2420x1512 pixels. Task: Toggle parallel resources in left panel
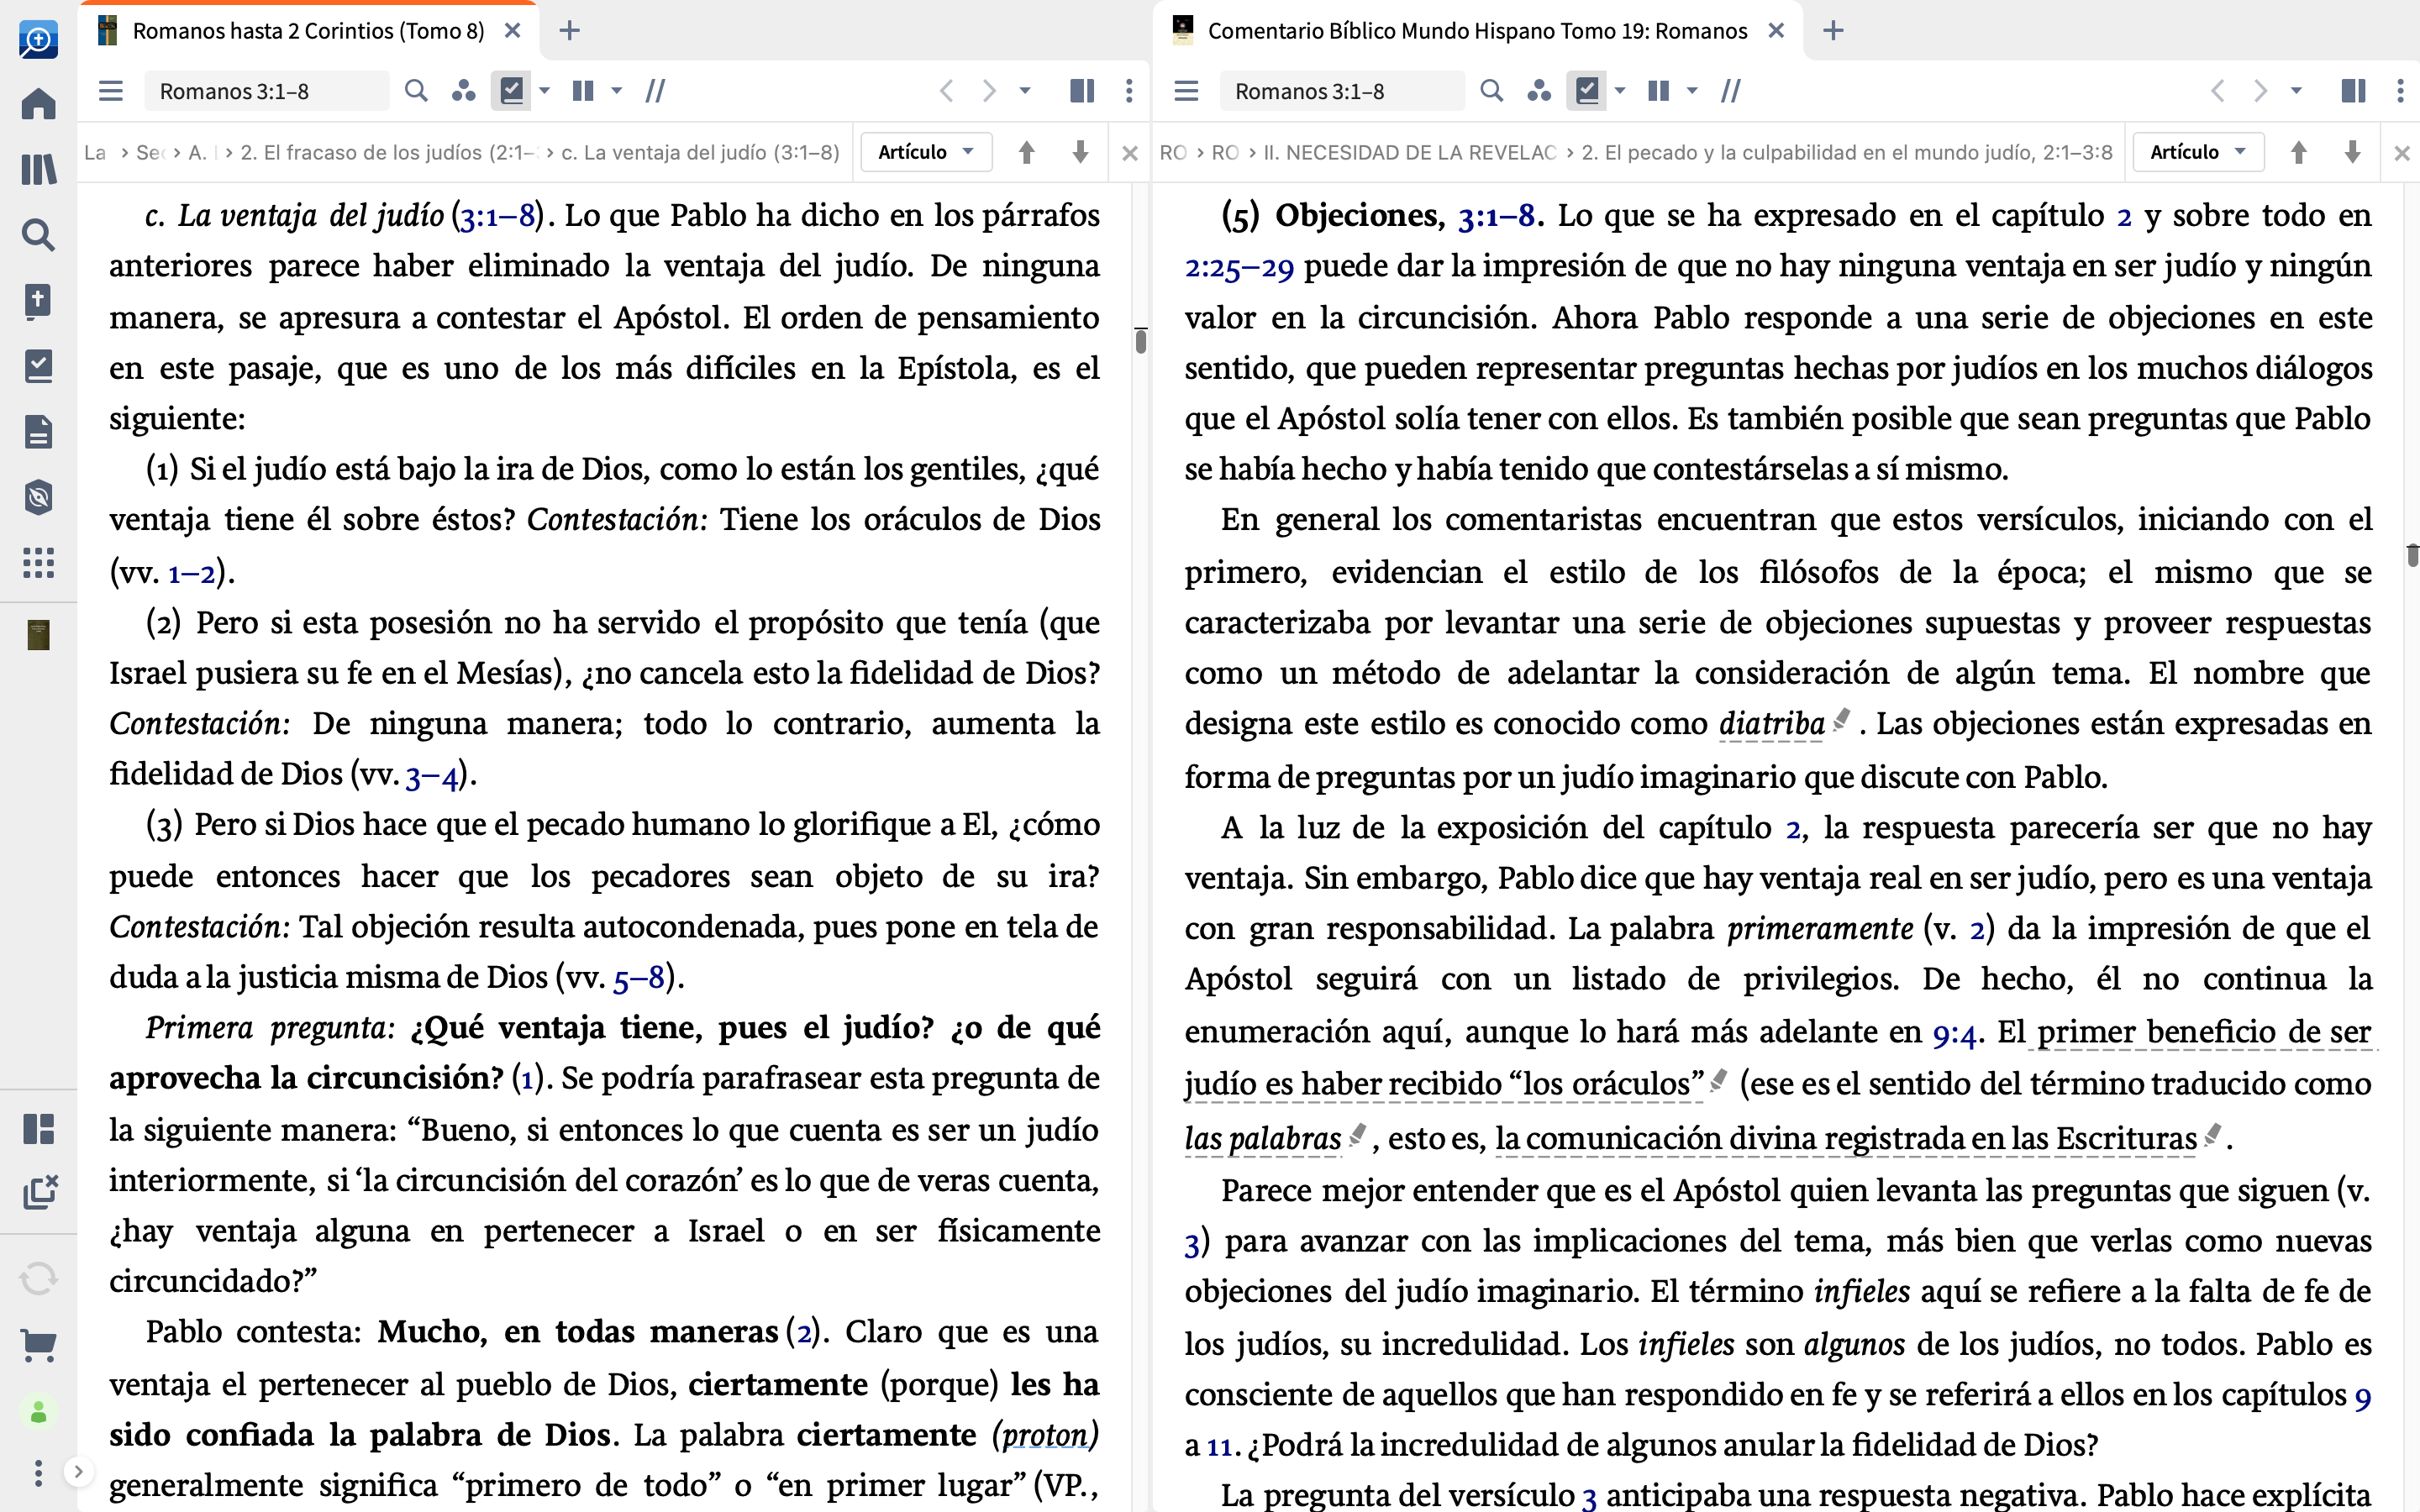point(656,91)
